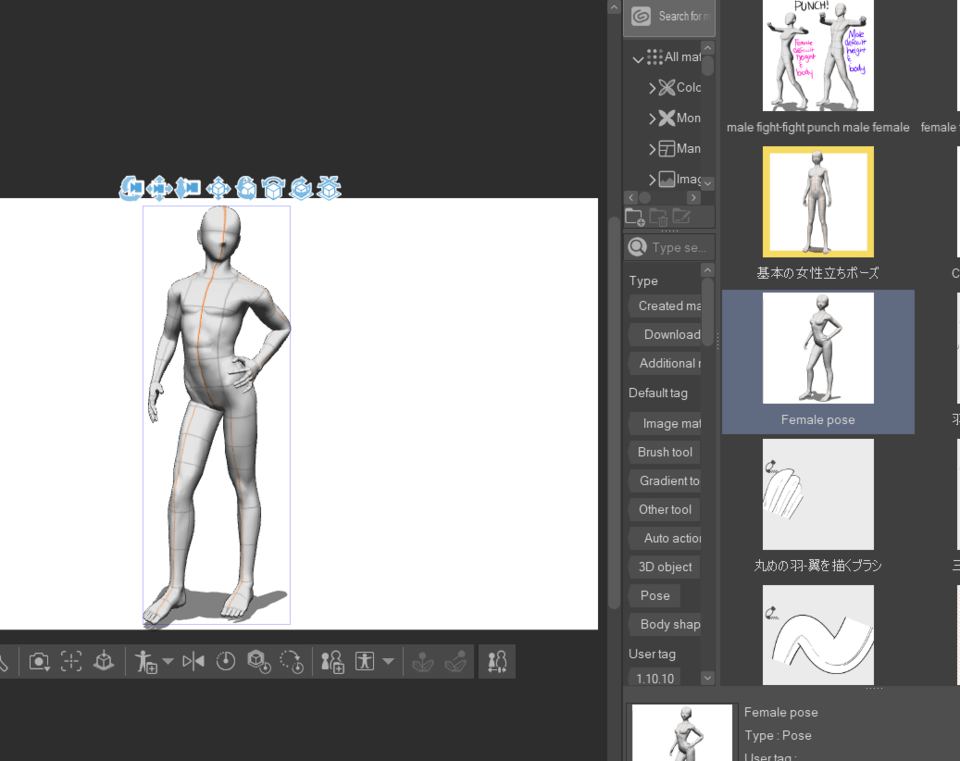Screen dimensions: 960x761
Task: Click the Clip Studio logo beside search field
Action: pyautogui.click(x=640, y=17)
